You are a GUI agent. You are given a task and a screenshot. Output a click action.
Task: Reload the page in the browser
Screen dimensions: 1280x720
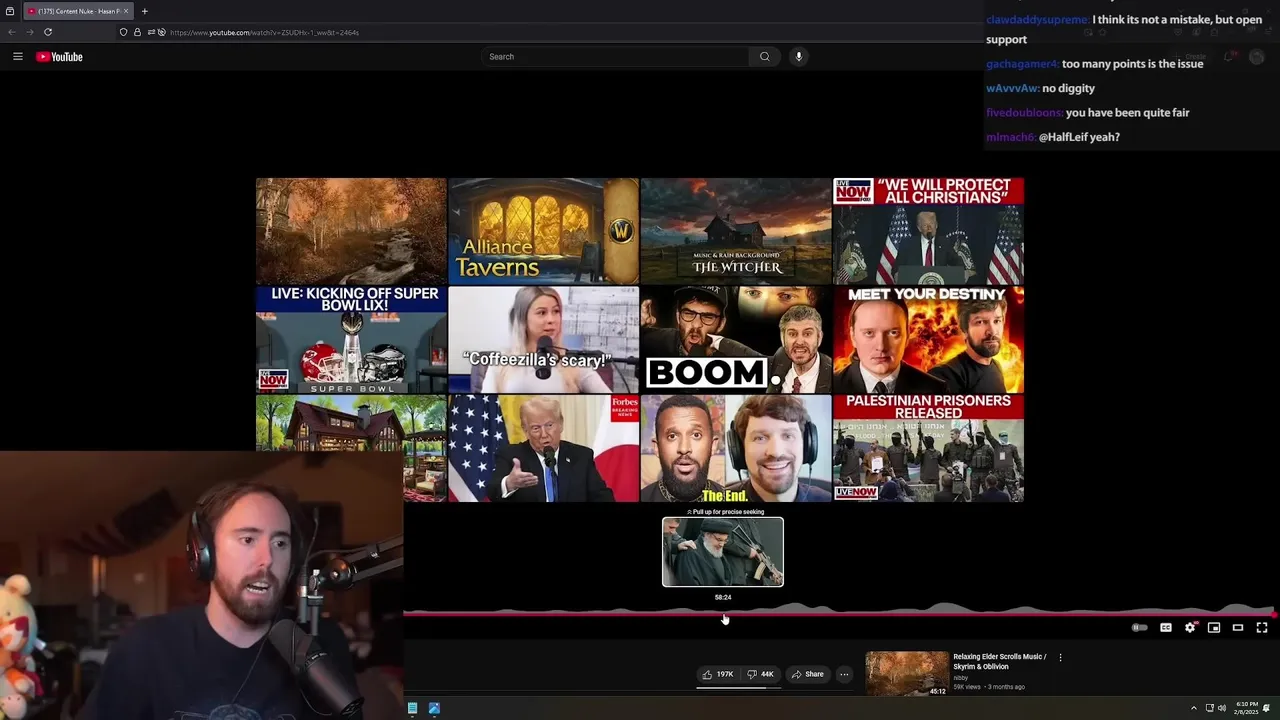47,32
